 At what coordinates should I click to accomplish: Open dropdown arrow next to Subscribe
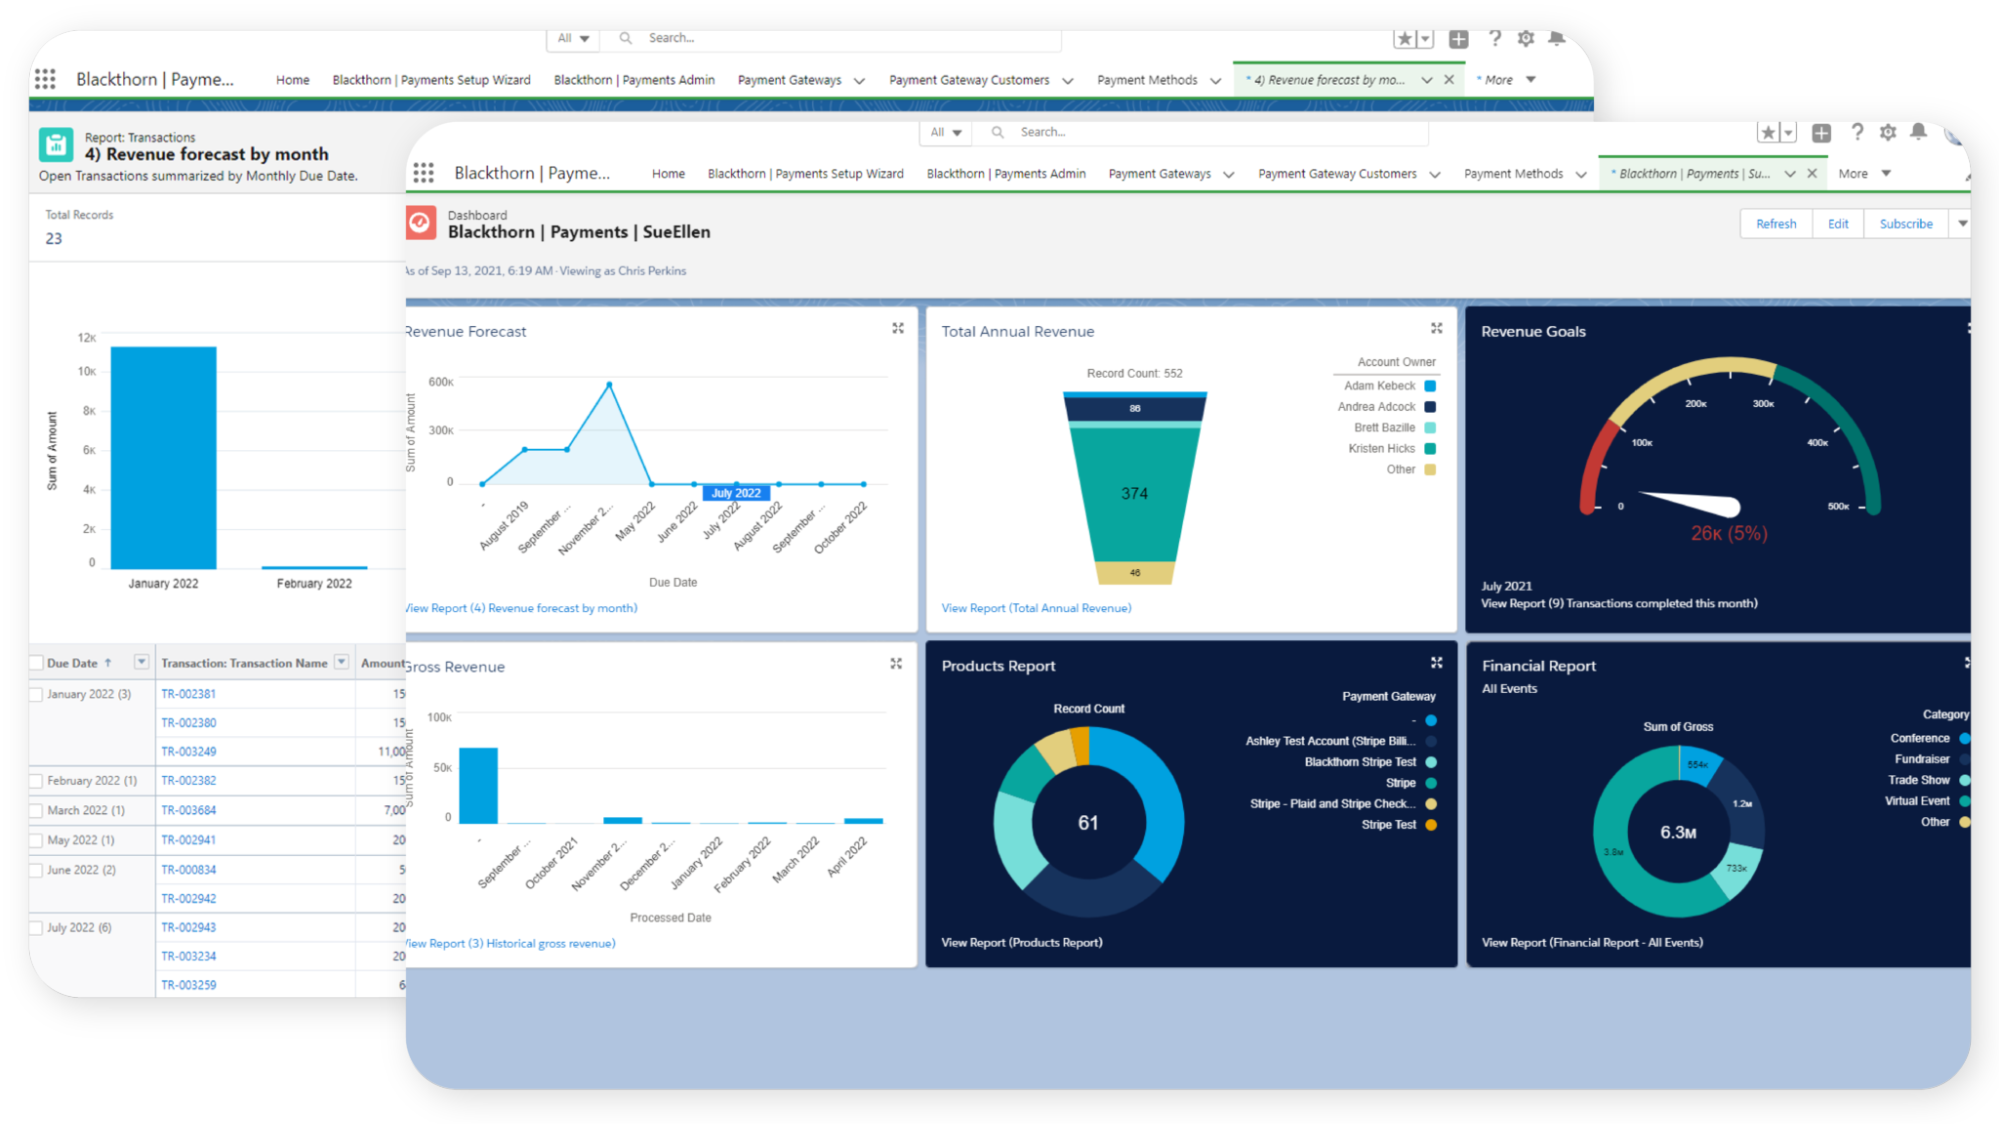pyautogui.click(x=1962, y=224)
